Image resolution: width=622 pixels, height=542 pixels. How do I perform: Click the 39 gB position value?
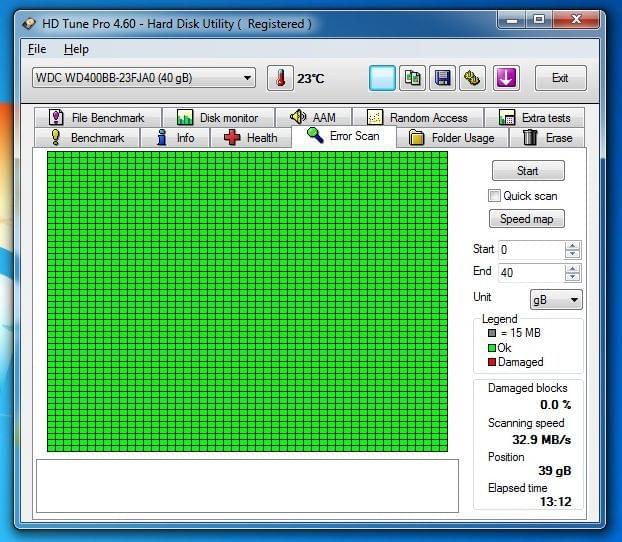[555, 471]
